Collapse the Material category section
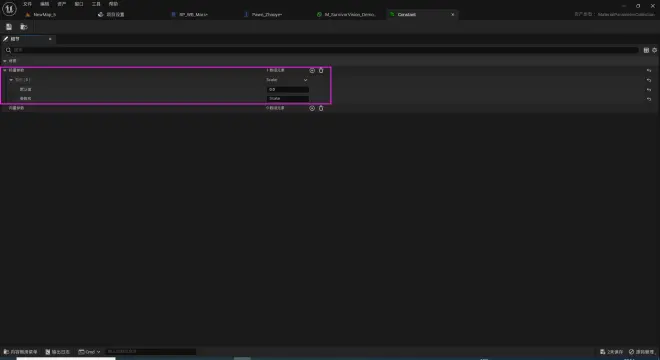Image resolution: width=660 pixels, height=360 pixels. [x=5, y=61]
